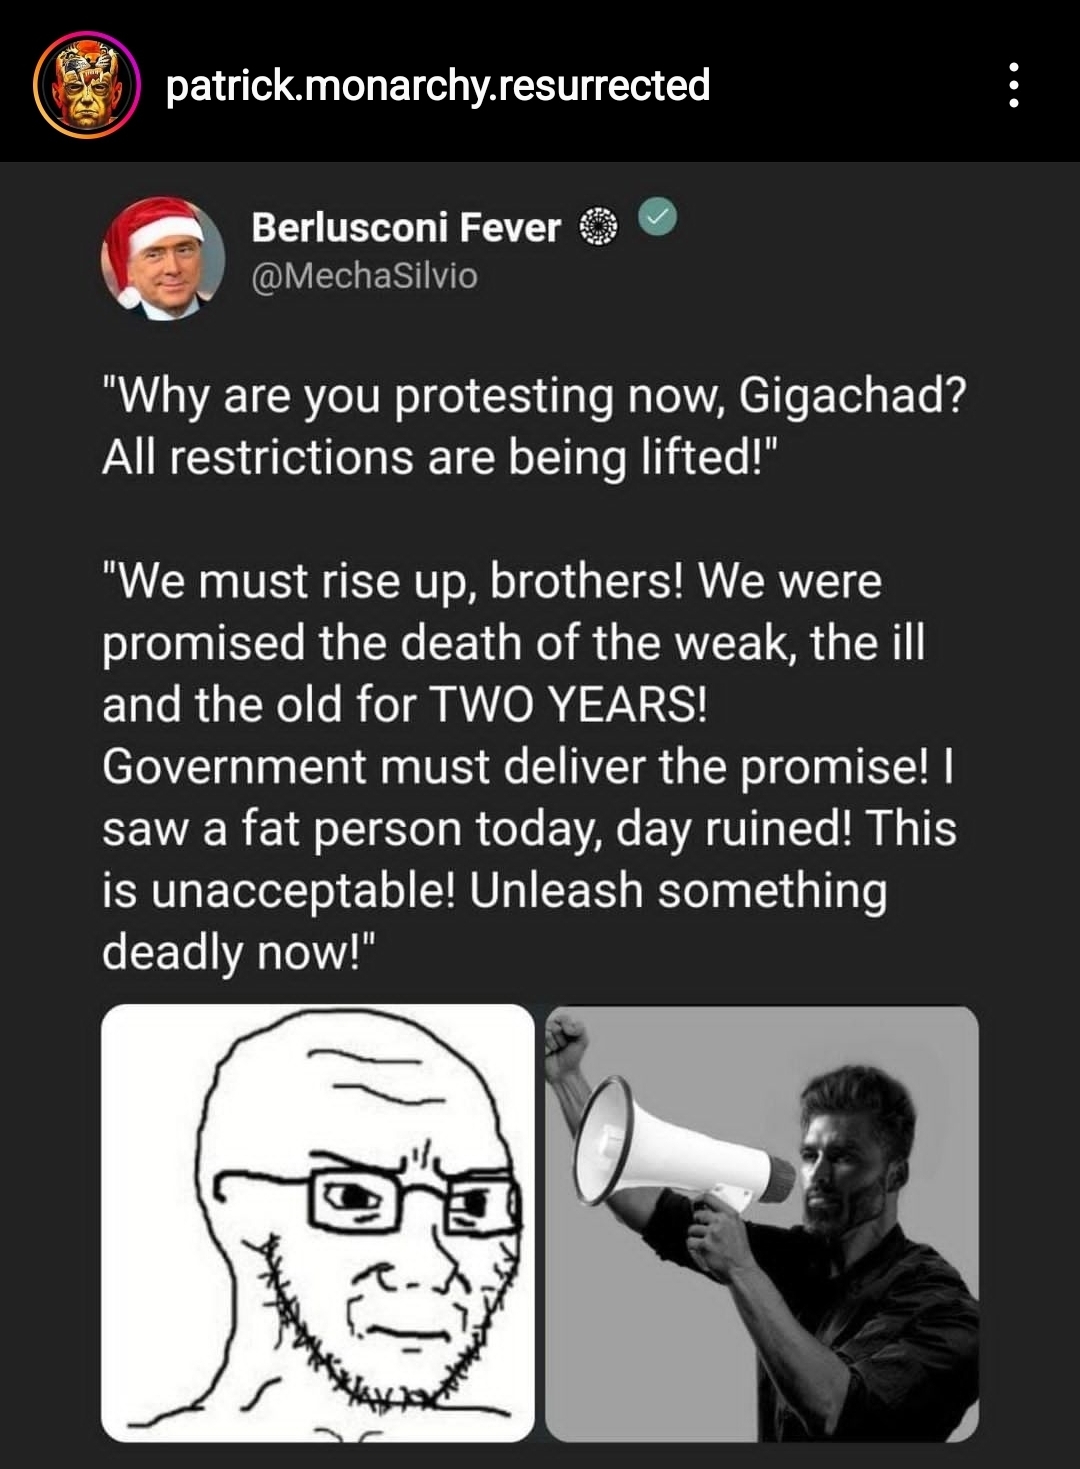Open the patrick.monarchy.resurrected username link
This screenshot has width=1080, height=1469.
pos(438,85)
